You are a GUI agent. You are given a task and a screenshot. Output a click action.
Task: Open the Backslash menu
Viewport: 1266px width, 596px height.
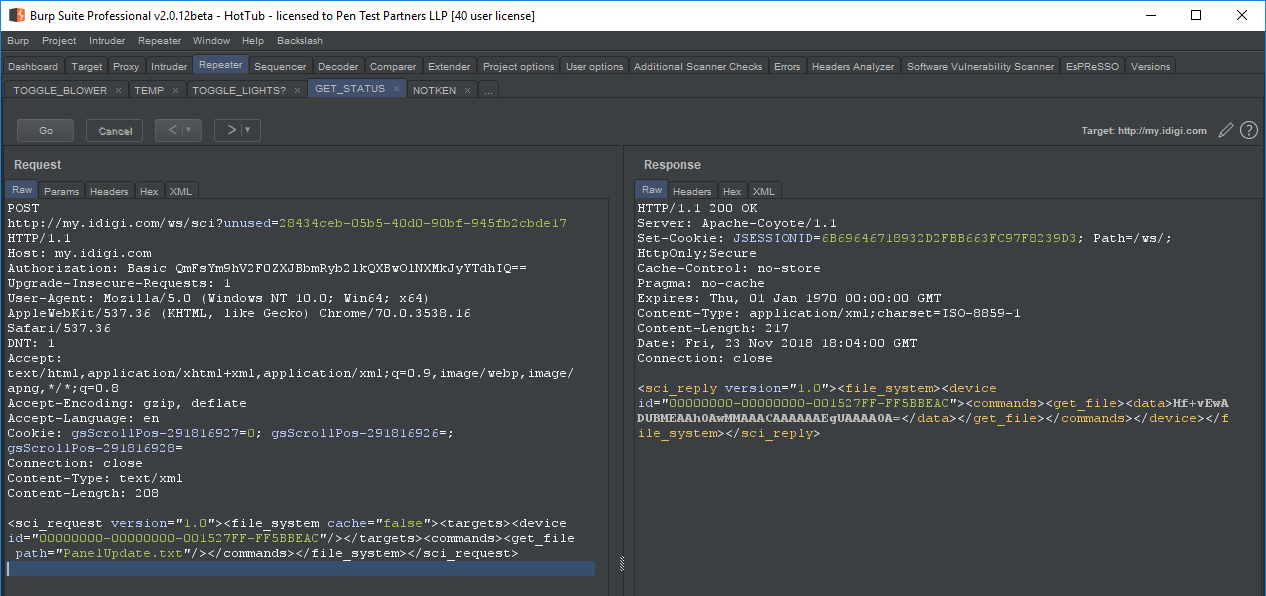point(300,41)
